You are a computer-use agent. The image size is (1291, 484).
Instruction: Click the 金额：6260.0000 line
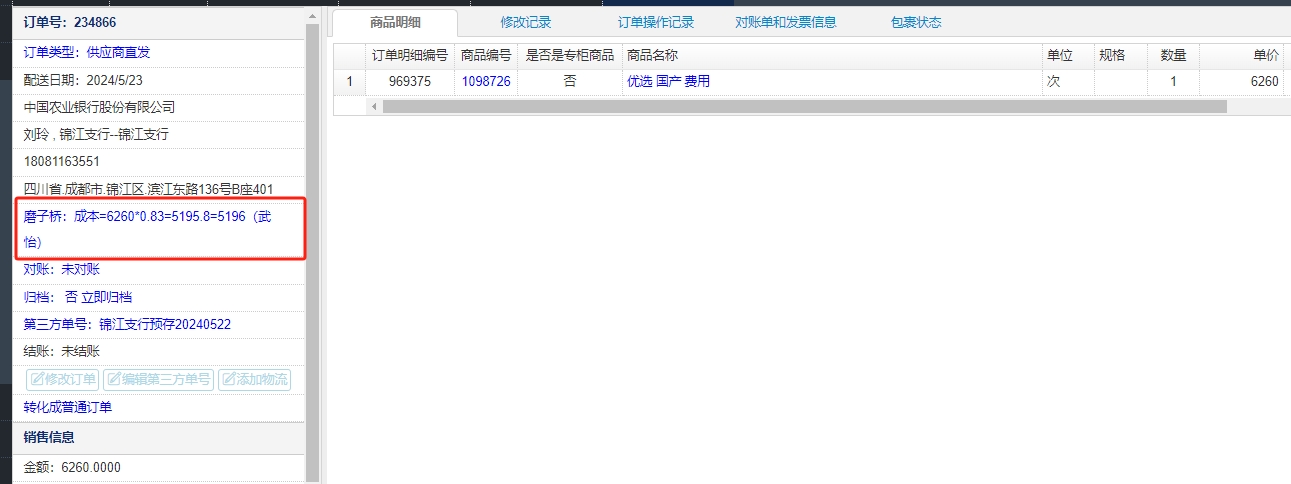(x=71, y=467)
